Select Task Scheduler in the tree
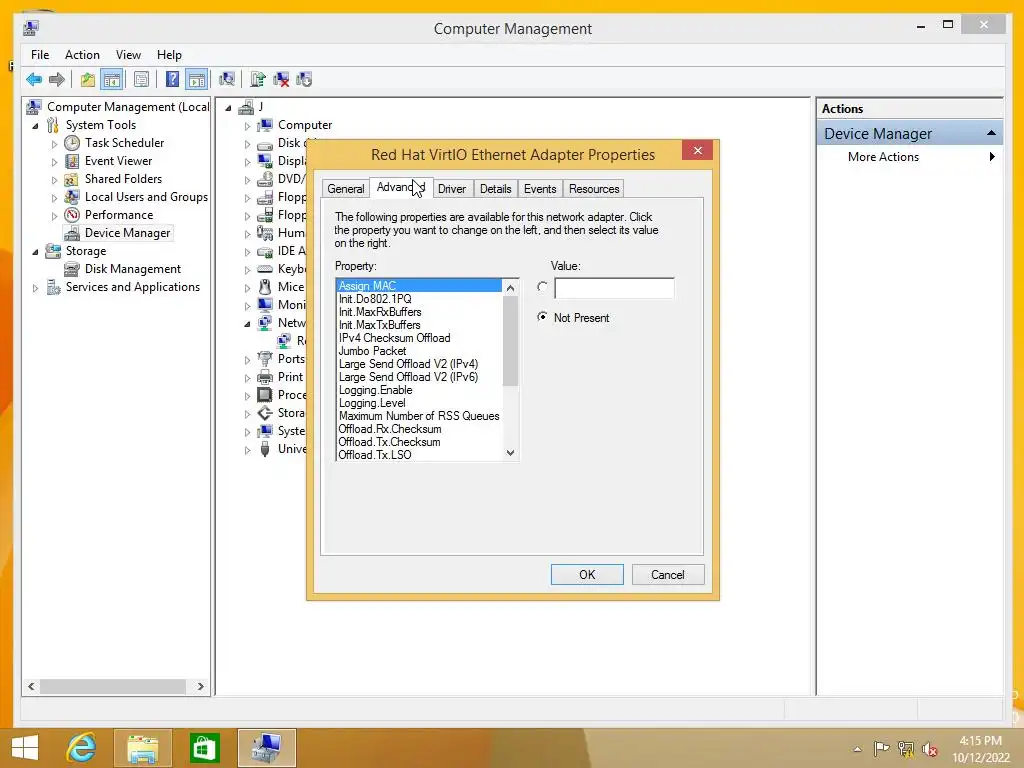This screenshot has width=1024, height=768. click(x=124, y=142)
